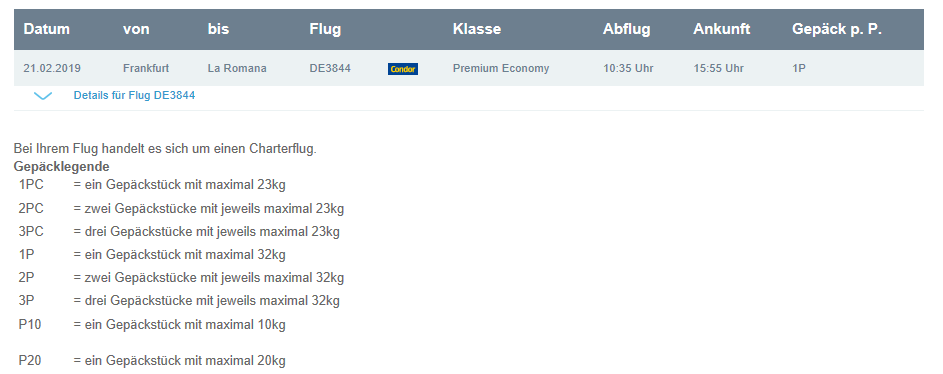This screenshot has height=374, width=943.
Task: Open Details für Flug DE3844 link
Action: click(134, 96)
